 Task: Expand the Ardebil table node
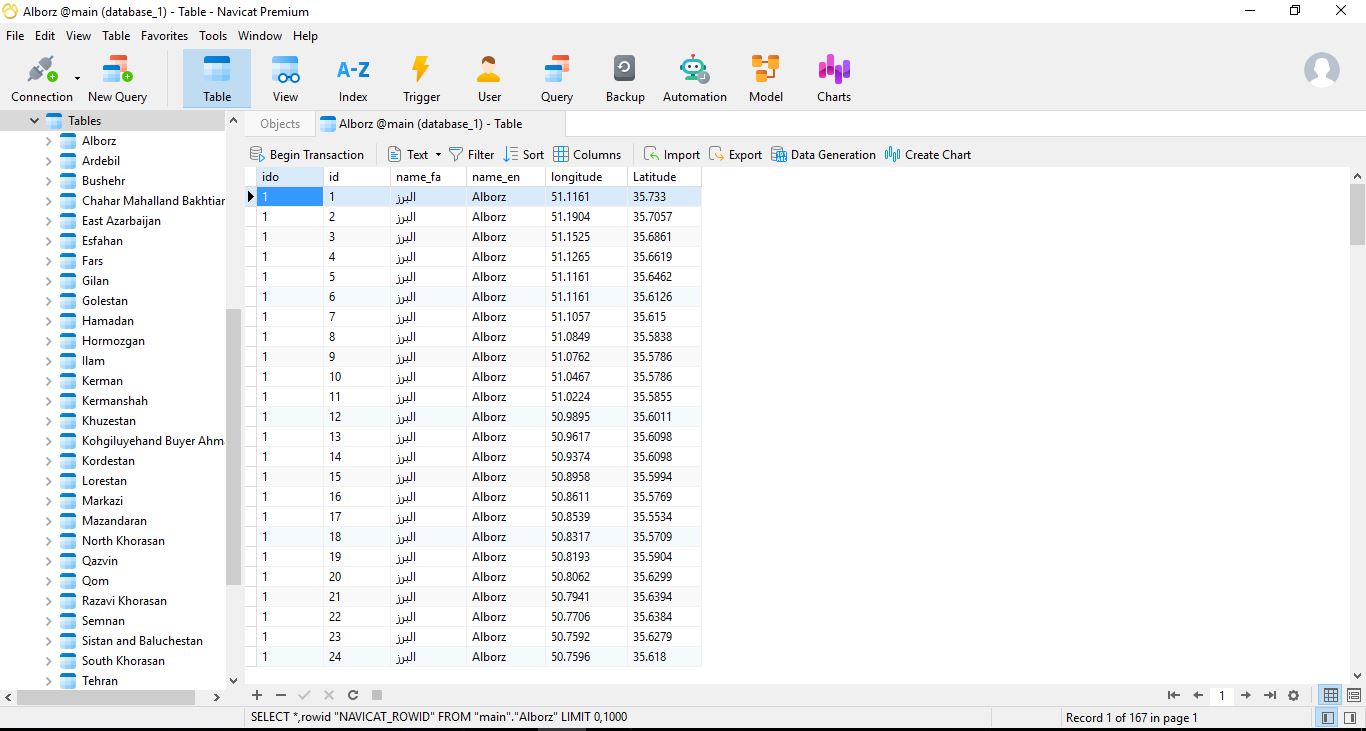coord(48,161)
